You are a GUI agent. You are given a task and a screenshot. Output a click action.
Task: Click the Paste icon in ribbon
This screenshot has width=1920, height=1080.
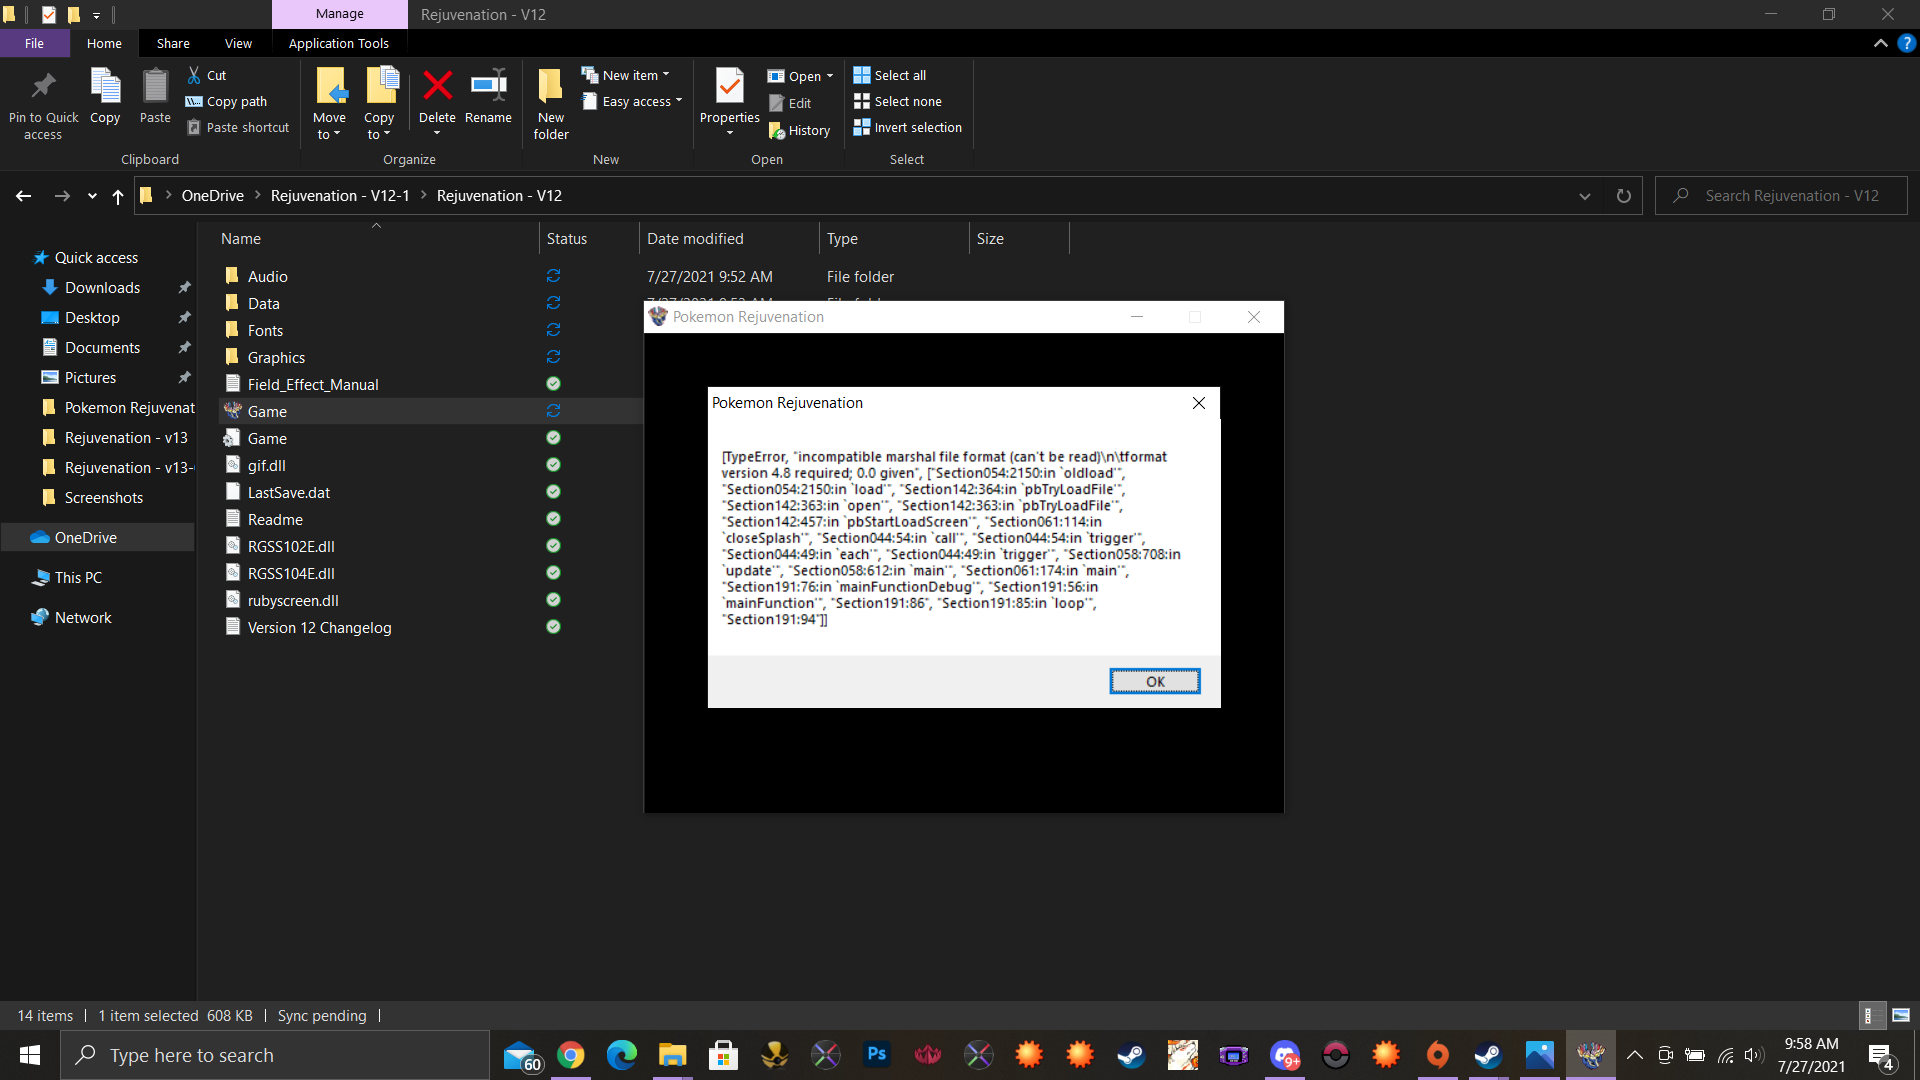(x=155, y=87)
